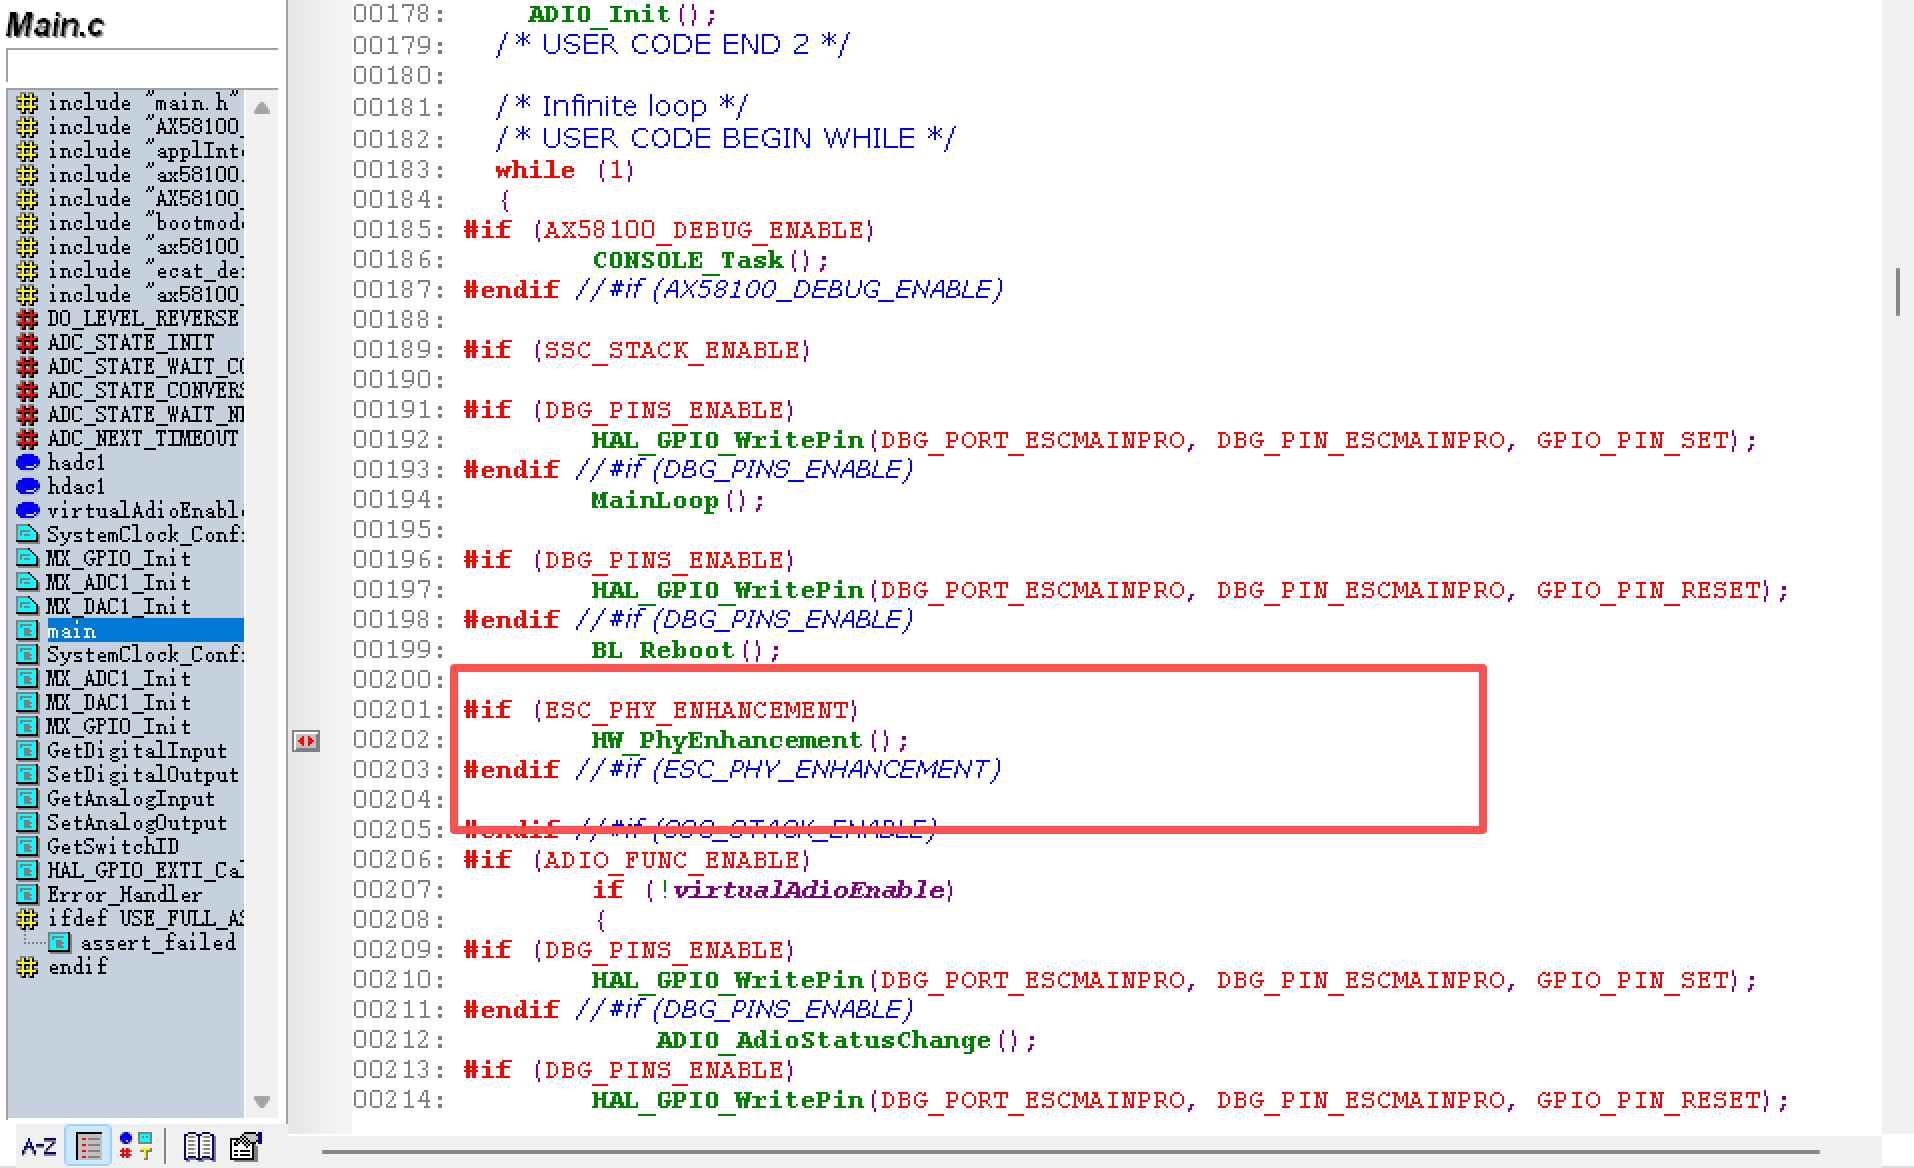This screenshot has height=1168, width=1914.
Task: Click the editor horizontal scrollbar
Action: 1070,1153
